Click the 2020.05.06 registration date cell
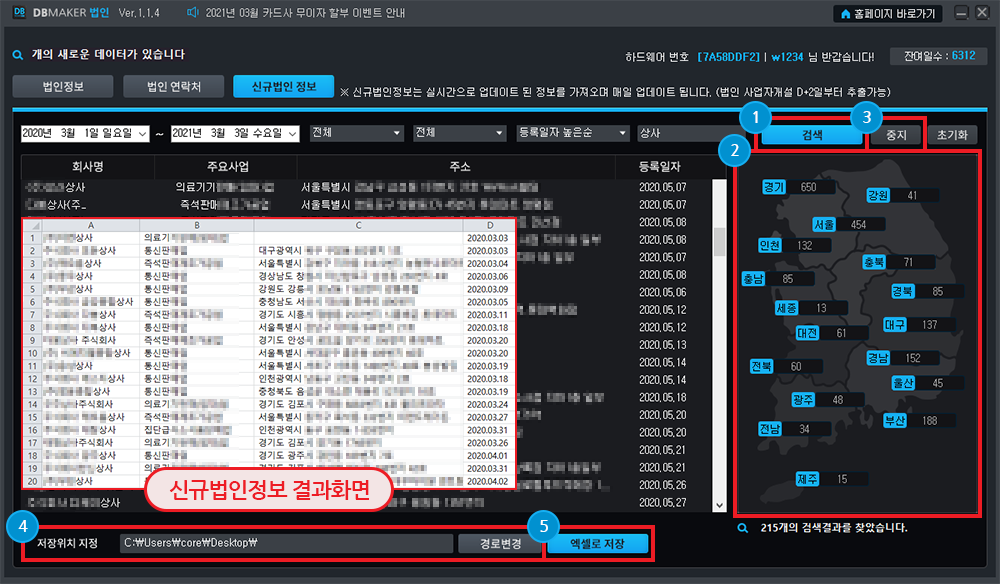The height and width of the screenshot is (584, 1000). pos(663,292)
